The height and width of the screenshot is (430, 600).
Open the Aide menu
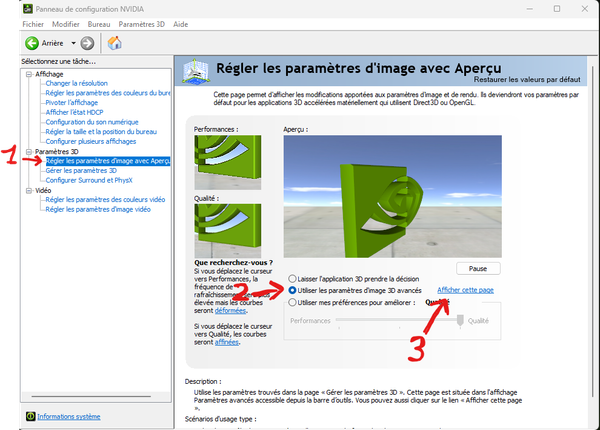(181, 24)
